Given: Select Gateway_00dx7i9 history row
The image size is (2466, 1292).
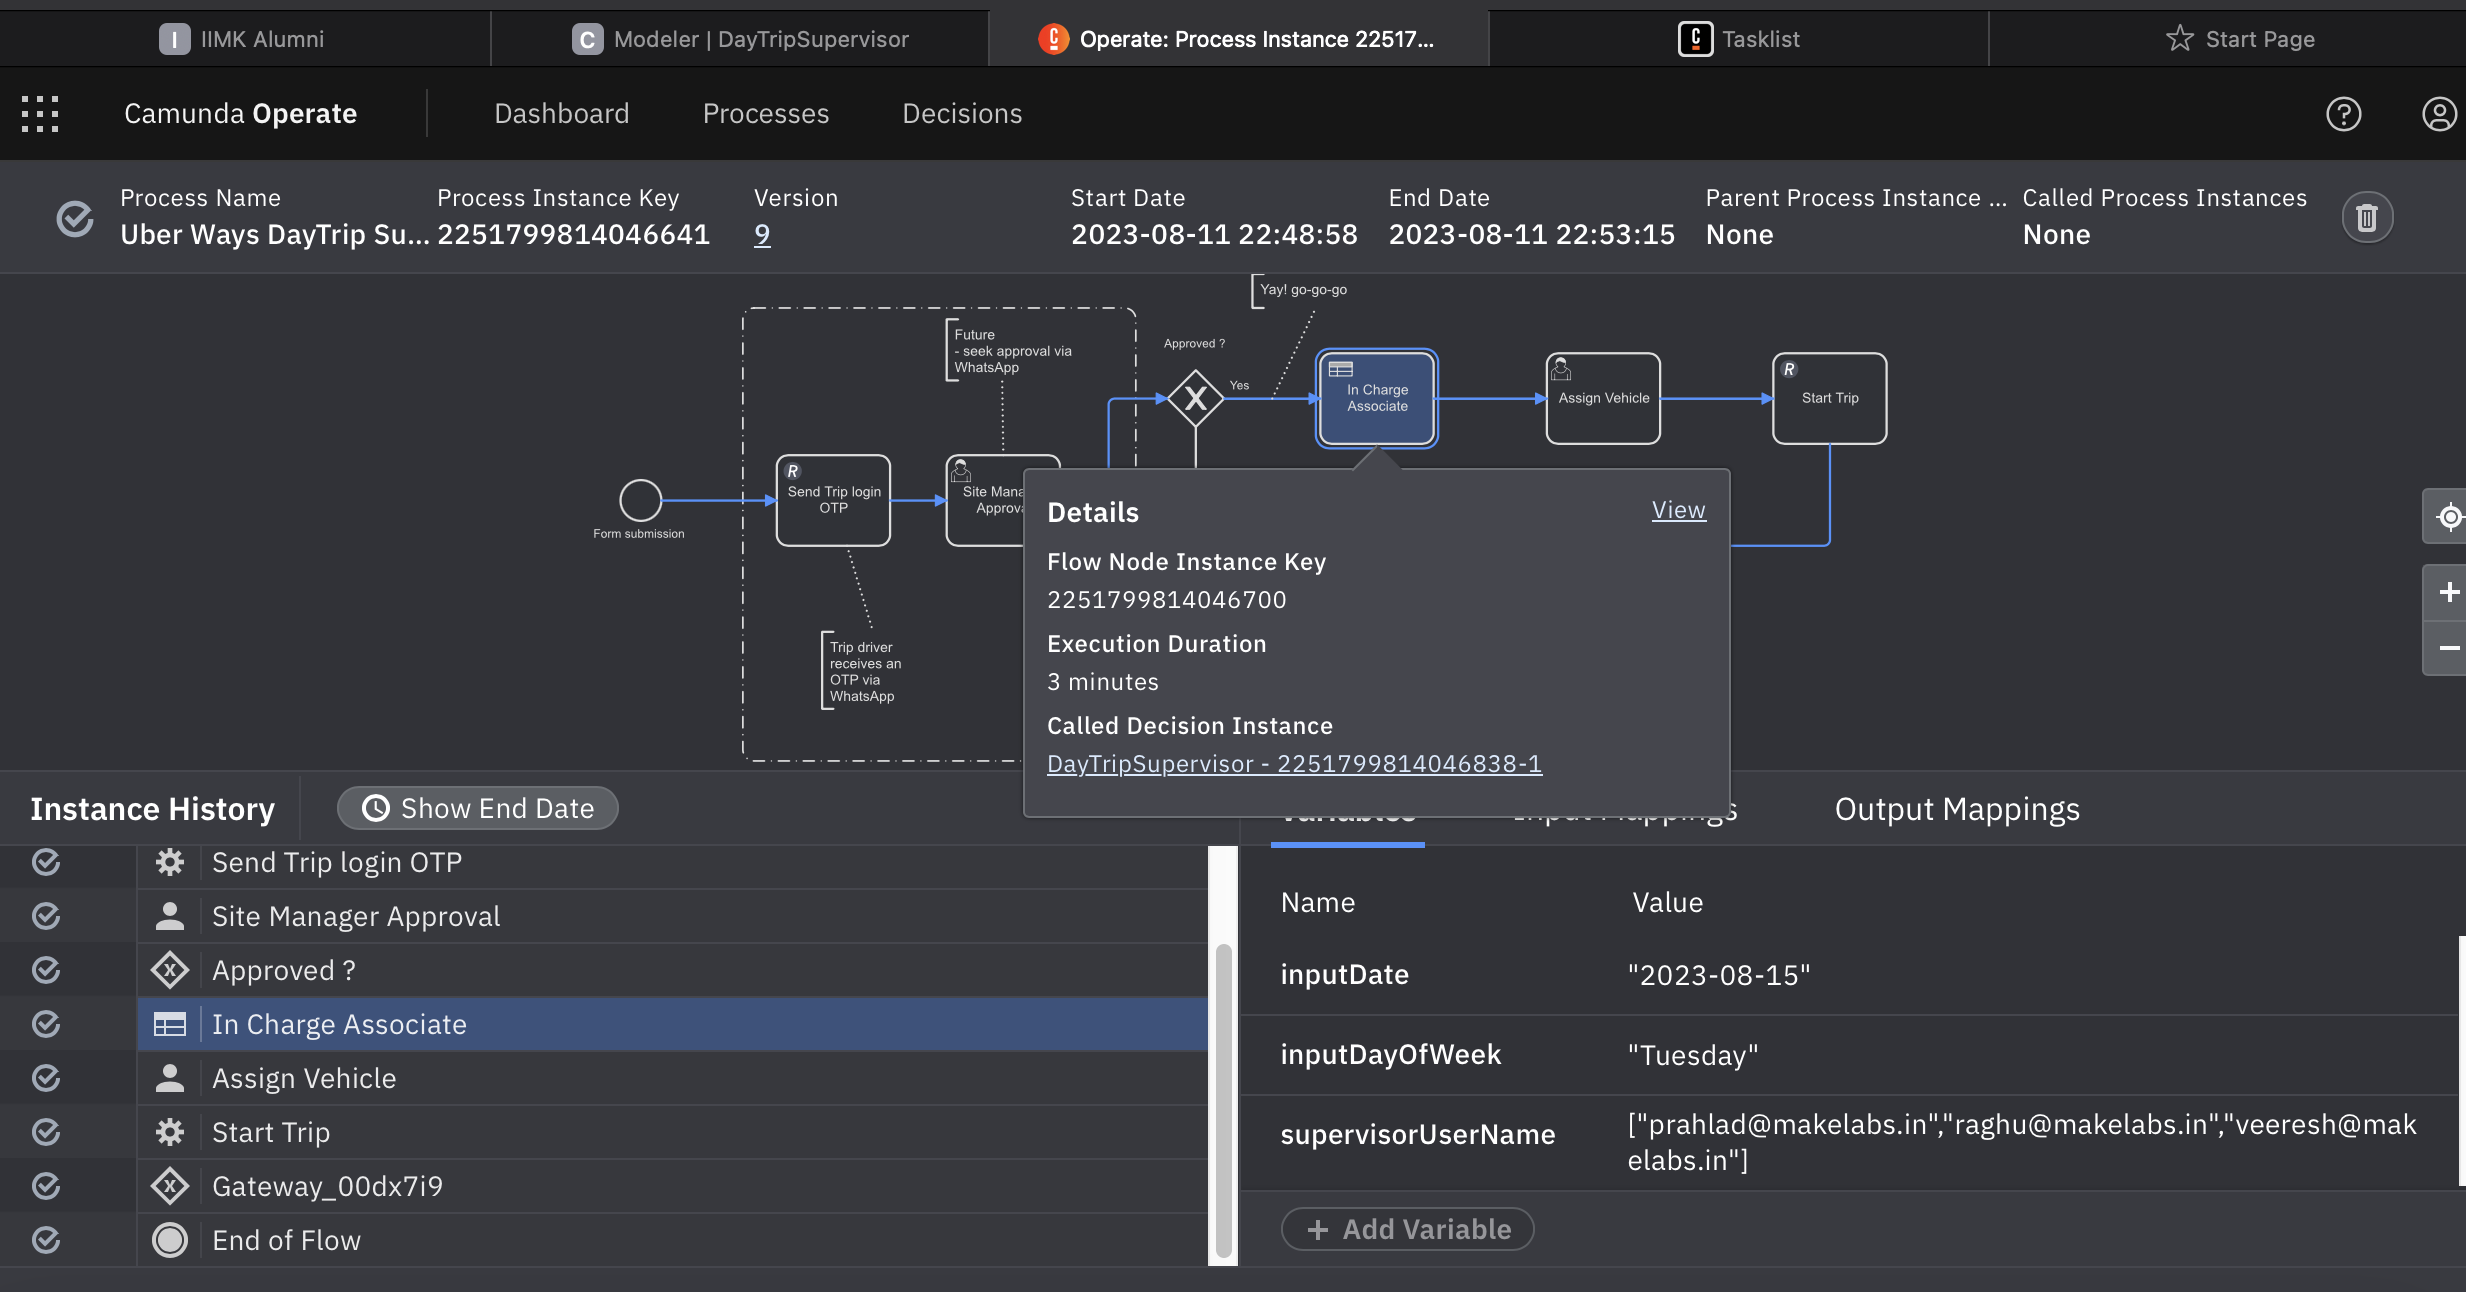Looking at the screenshot, I should click(673, 1186).
